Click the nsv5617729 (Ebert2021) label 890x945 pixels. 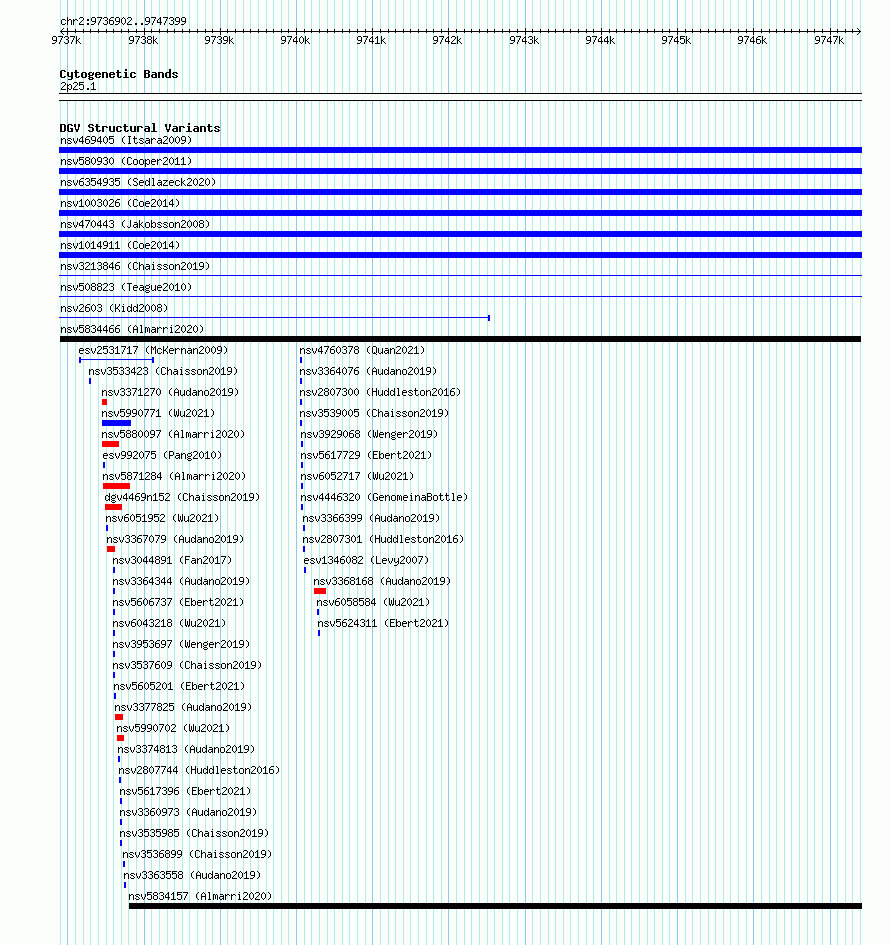click(366, 456)
